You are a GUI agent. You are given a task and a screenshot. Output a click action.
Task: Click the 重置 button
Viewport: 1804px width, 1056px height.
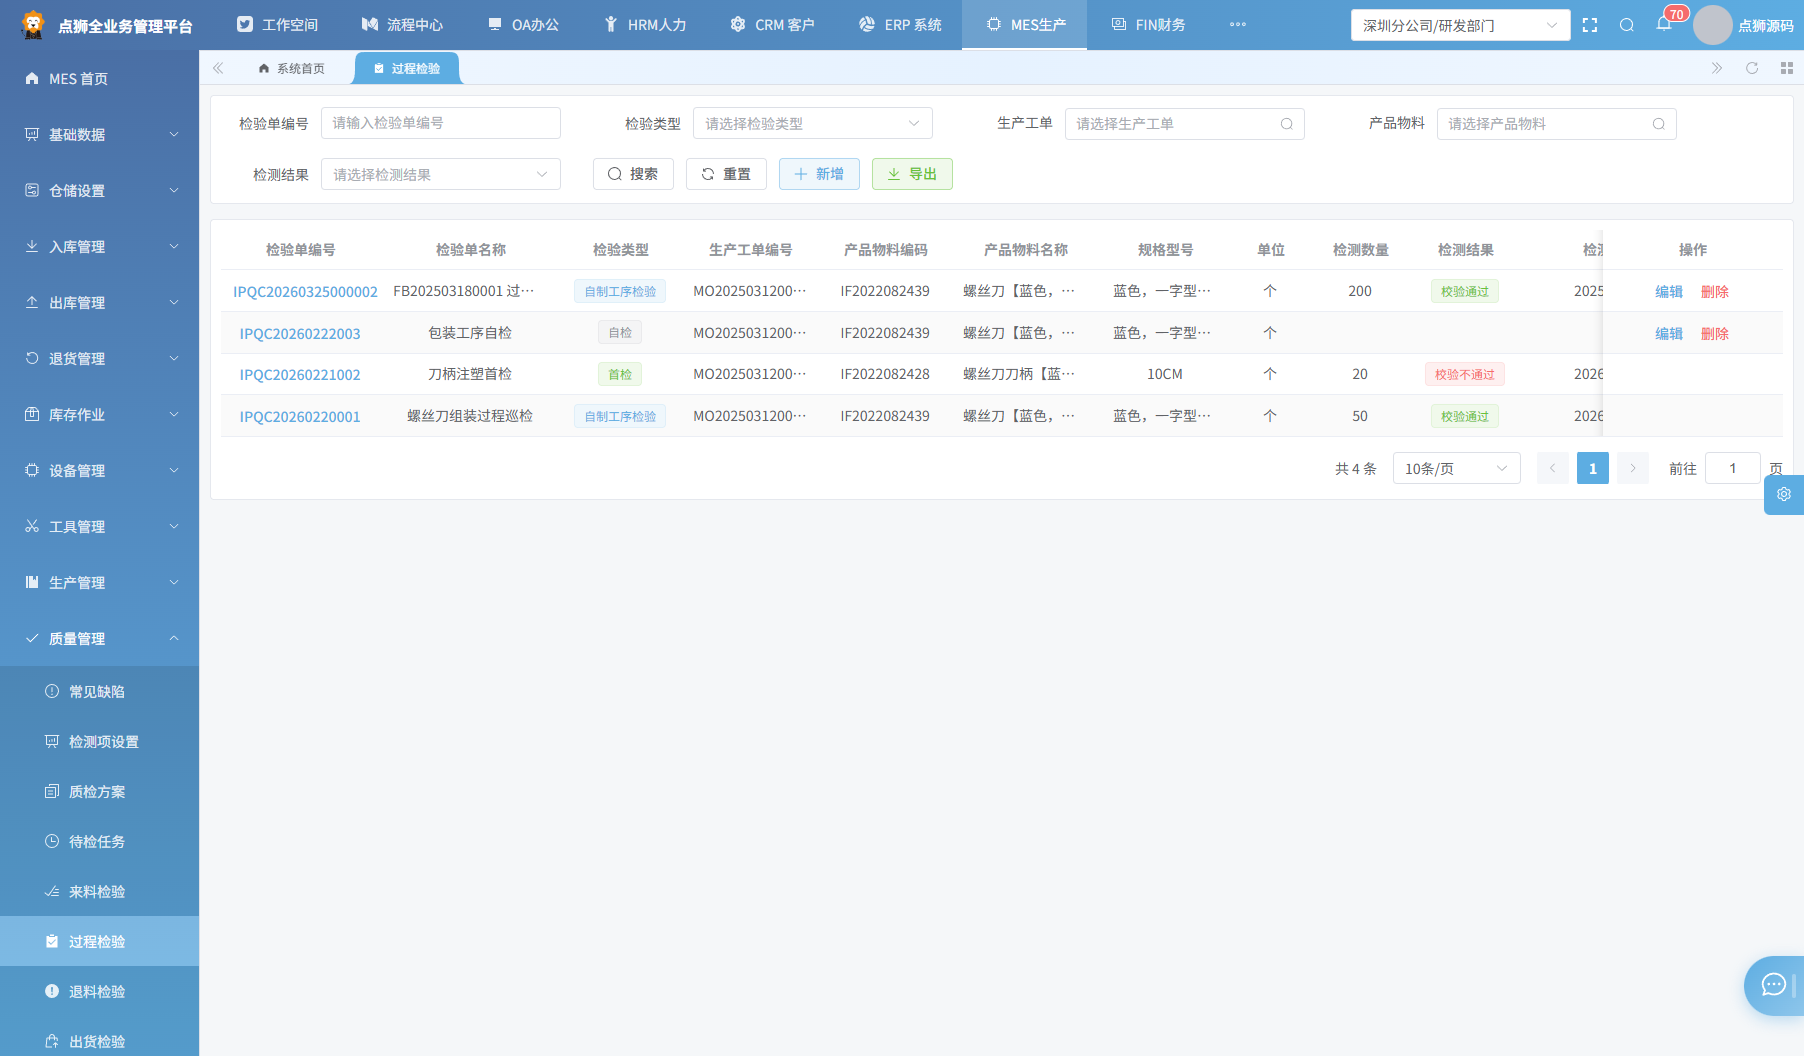tap(726, 174)
